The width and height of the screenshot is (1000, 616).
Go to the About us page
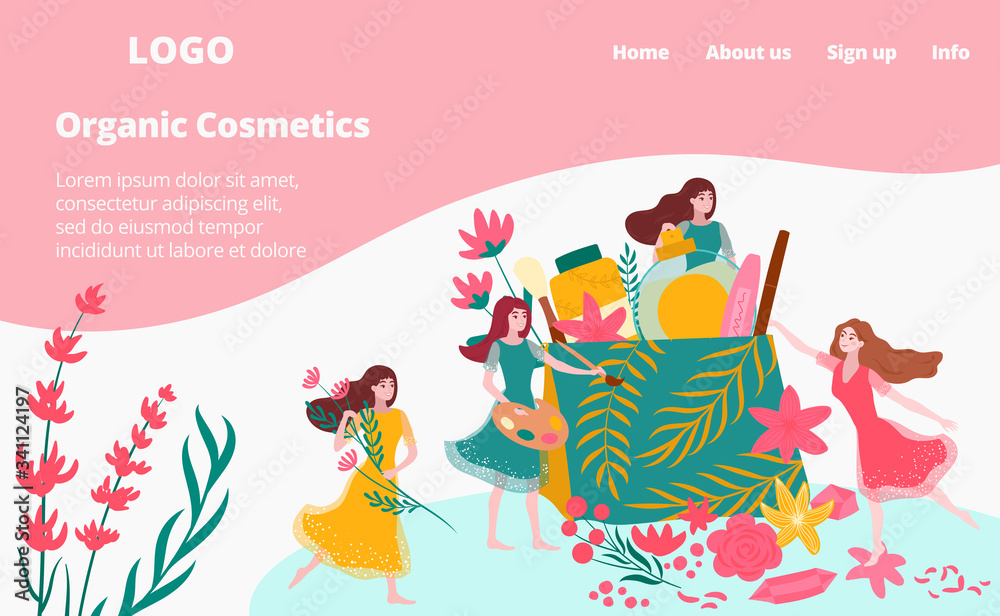point(748,52)
